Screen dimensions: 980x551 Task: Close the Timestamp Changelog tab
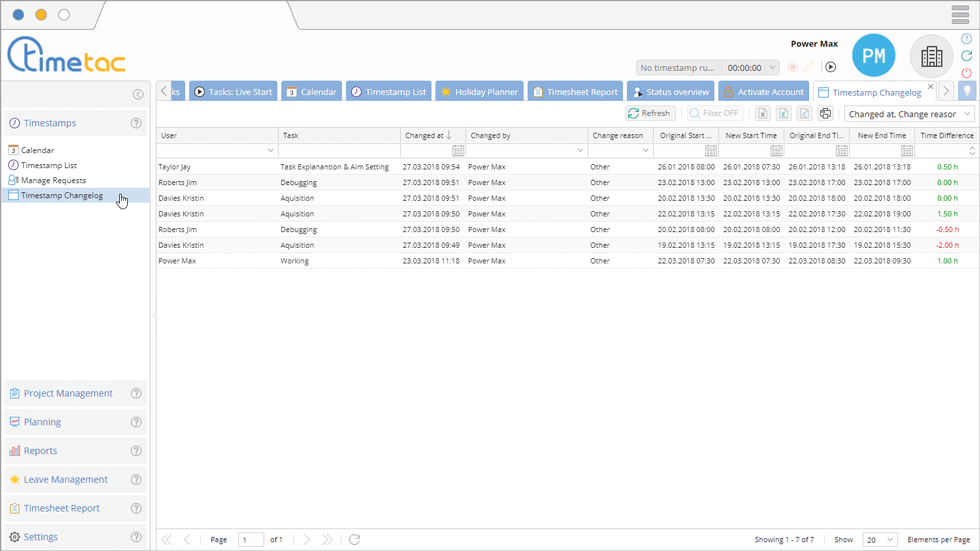[931, 87]
